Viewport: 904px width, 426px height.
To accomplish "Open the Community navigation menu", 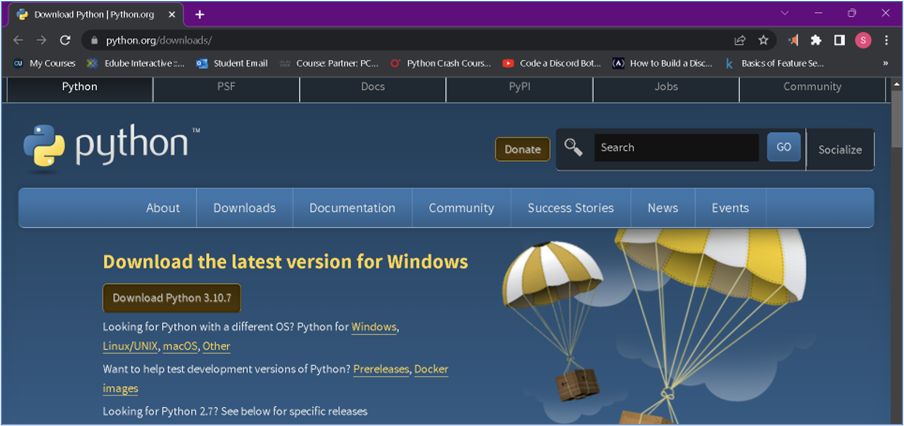I will coord(461,208).
